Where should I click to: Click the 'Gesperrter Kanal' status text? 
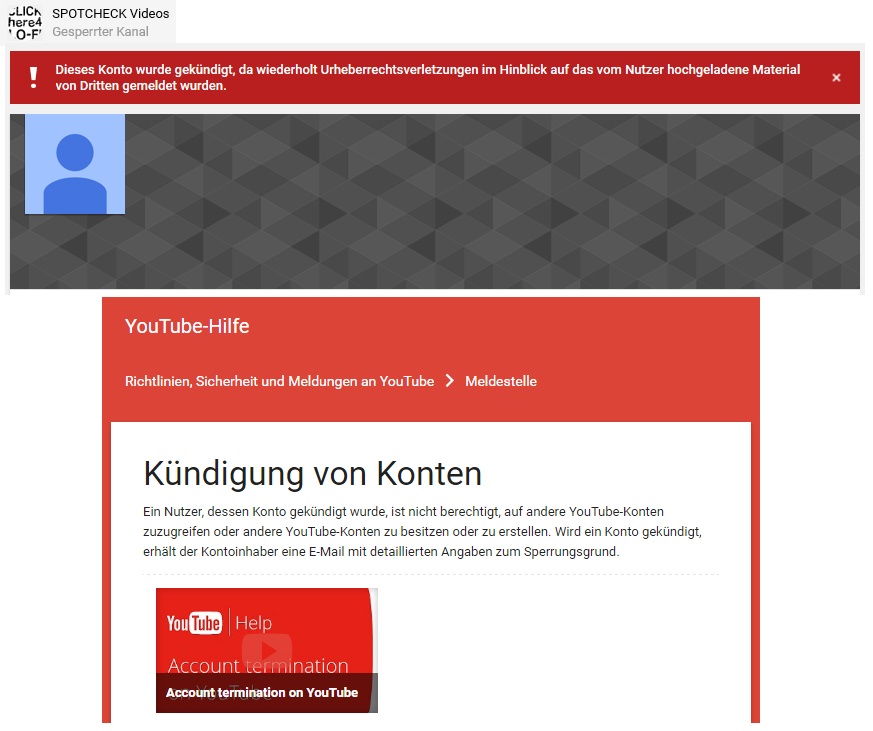pyautogui.click(x=100, y=32)
